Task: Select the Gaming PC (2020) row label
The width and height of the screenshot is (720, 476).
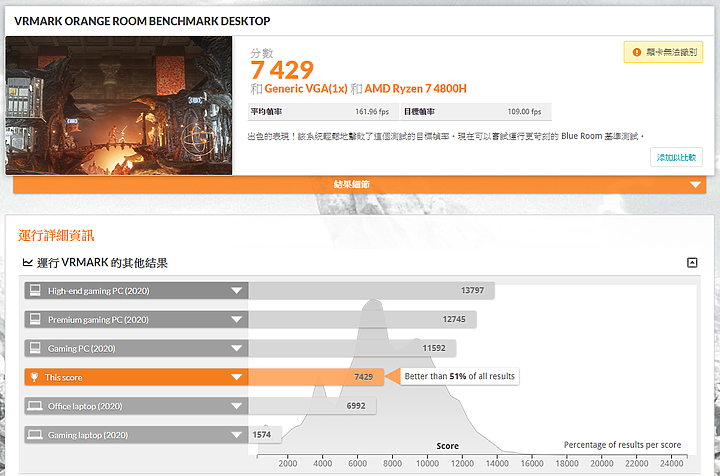Action: [x=82, y=349]
